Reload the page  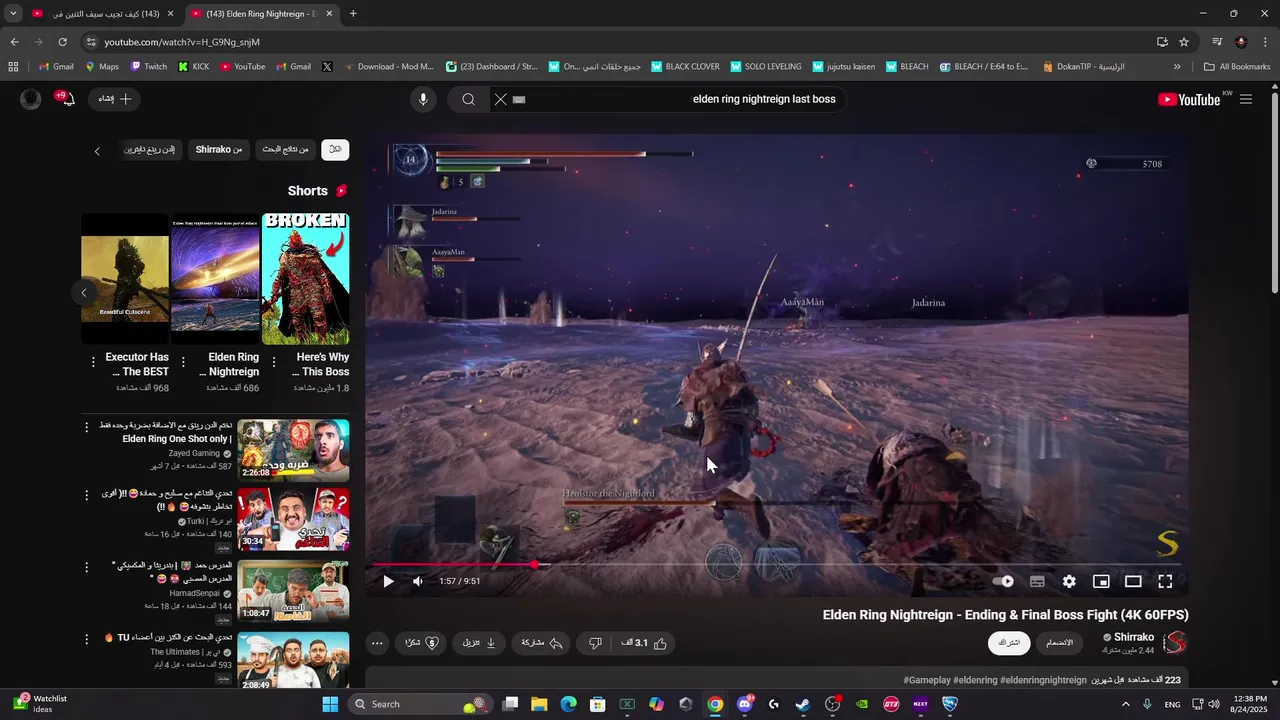click(62, 42)
